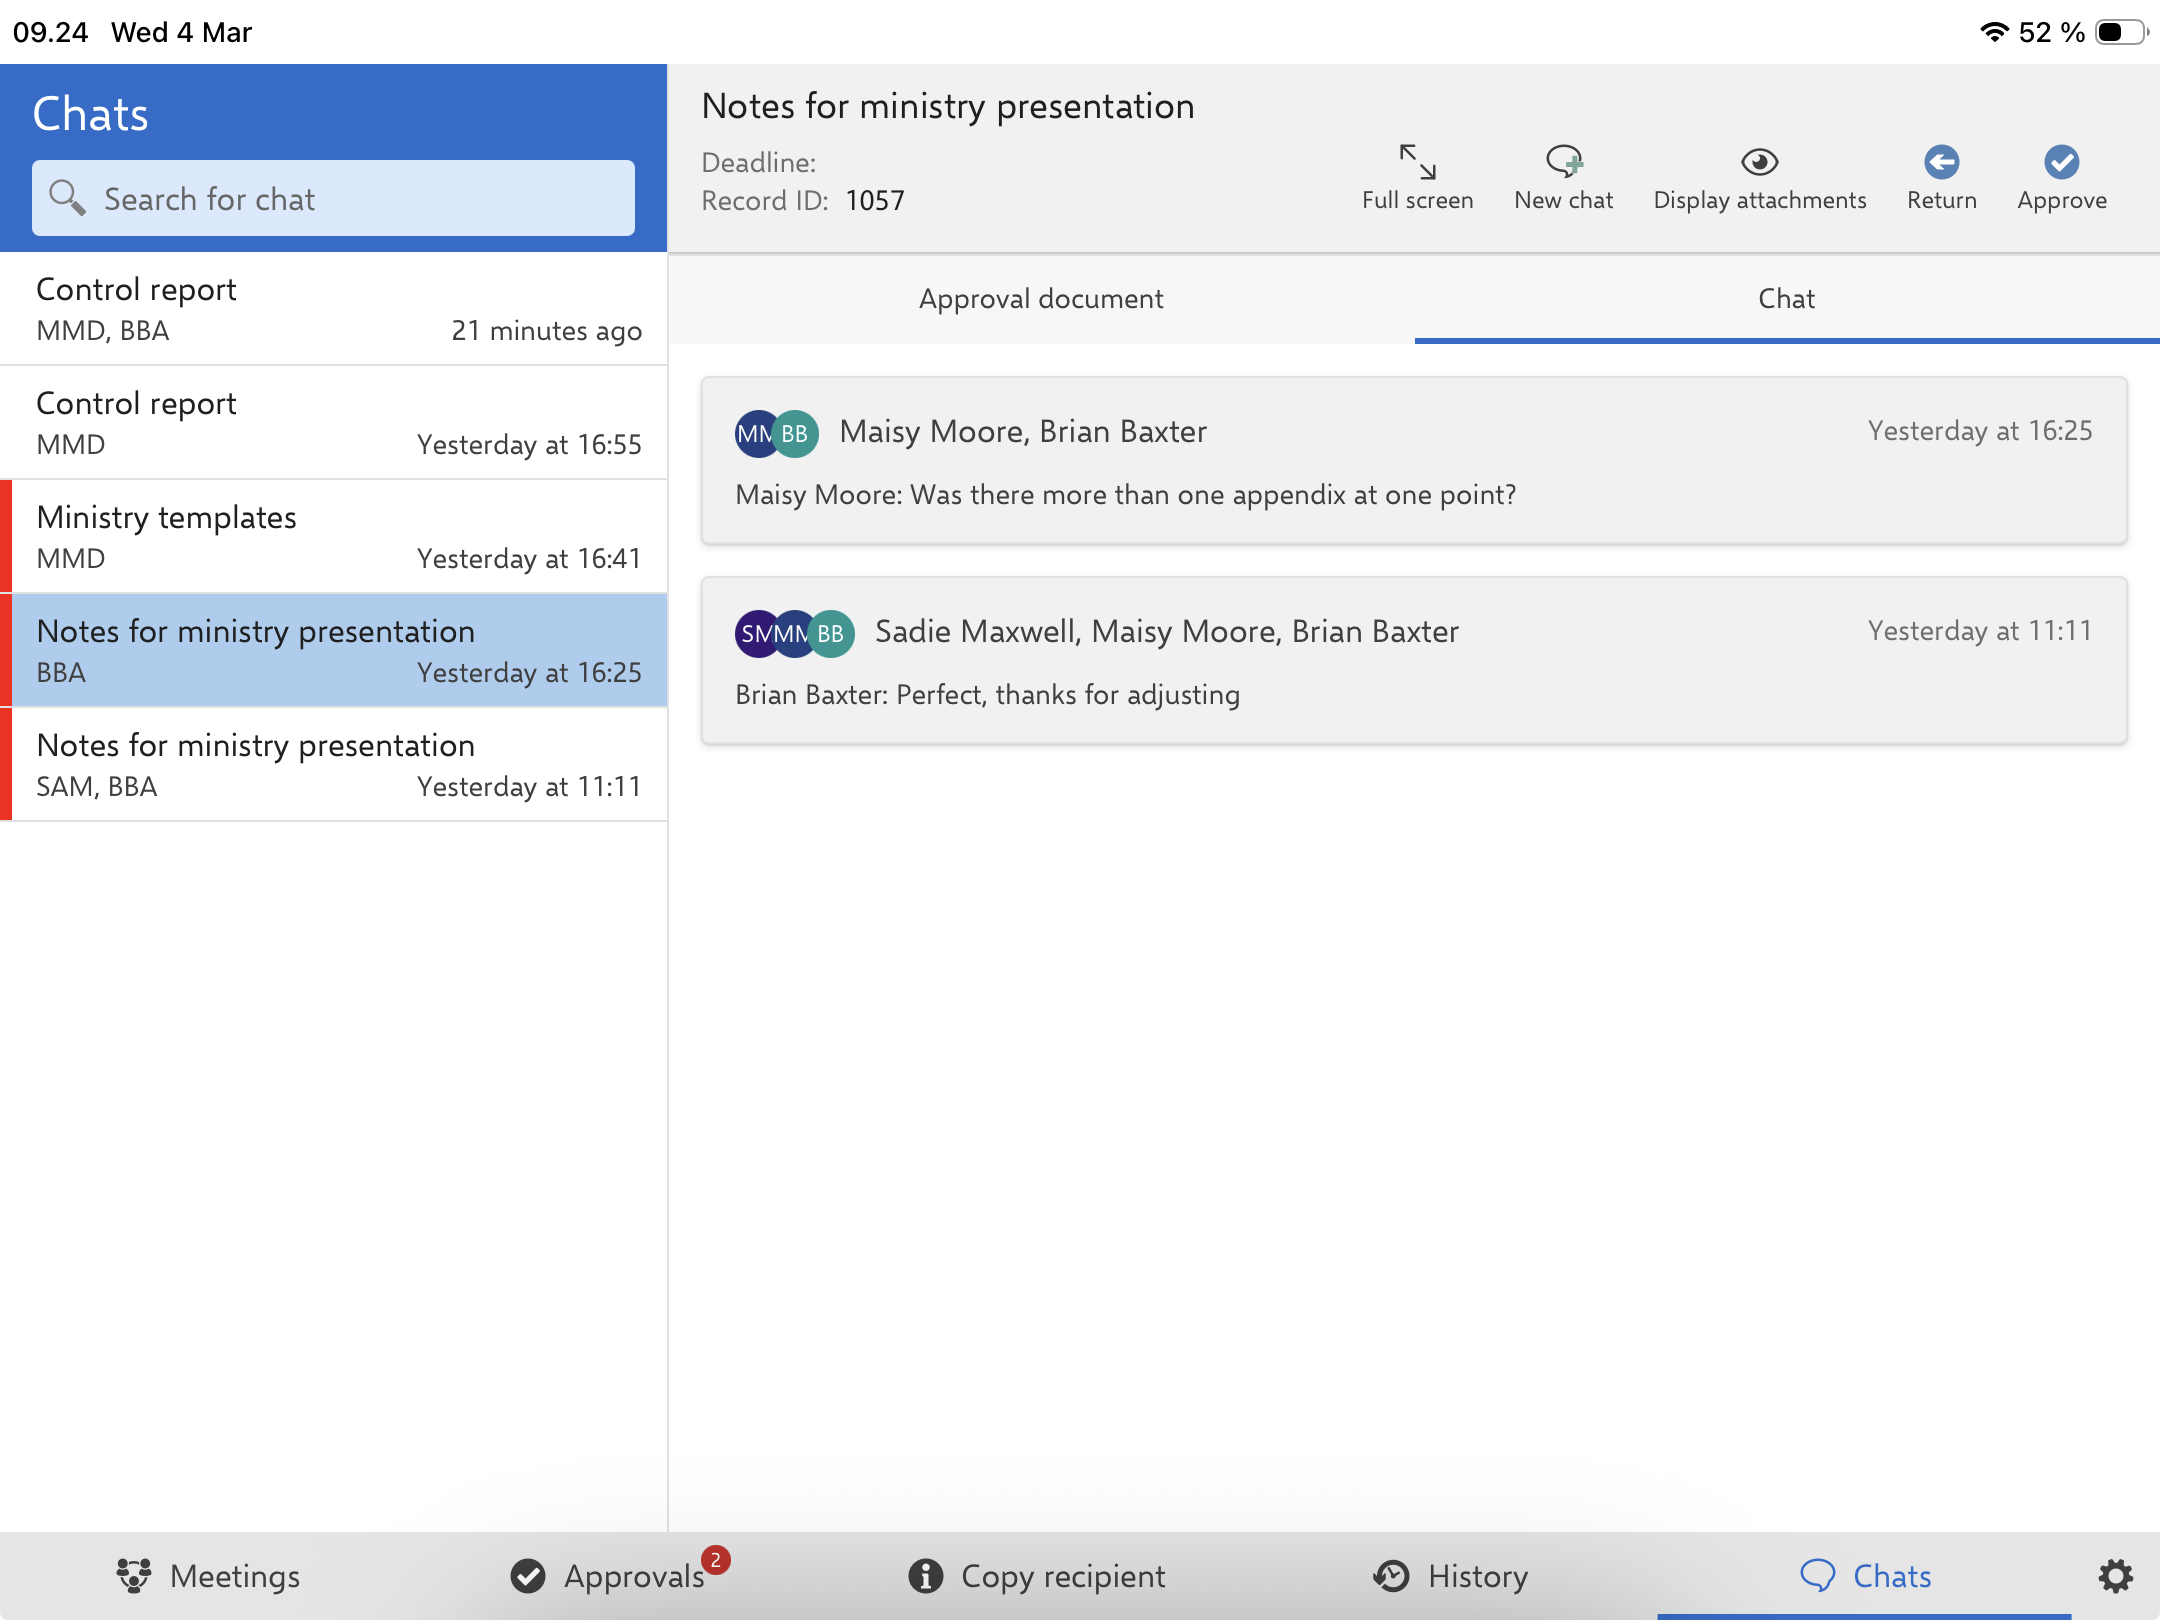Click the History clock icon
2160x1620 pixels.
click(1391, 1576)
